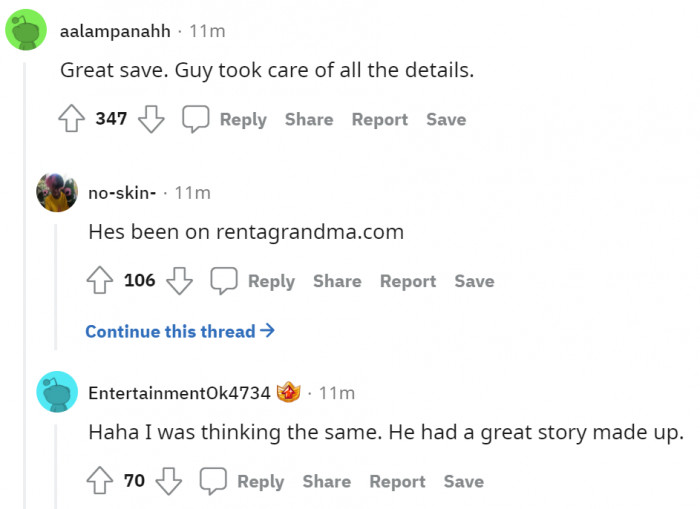Screen dimensions: 700x509
Task: Expand Continue this thread link
Action: pyautogui.click(x=180, y=331)
